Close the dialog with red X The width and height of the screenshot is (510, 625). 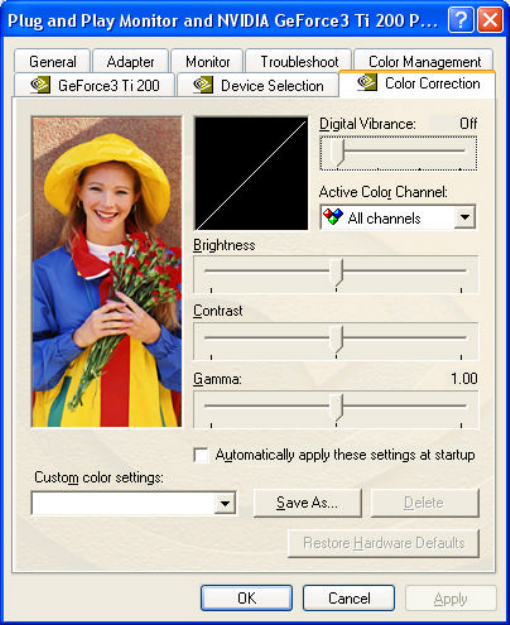490,20
